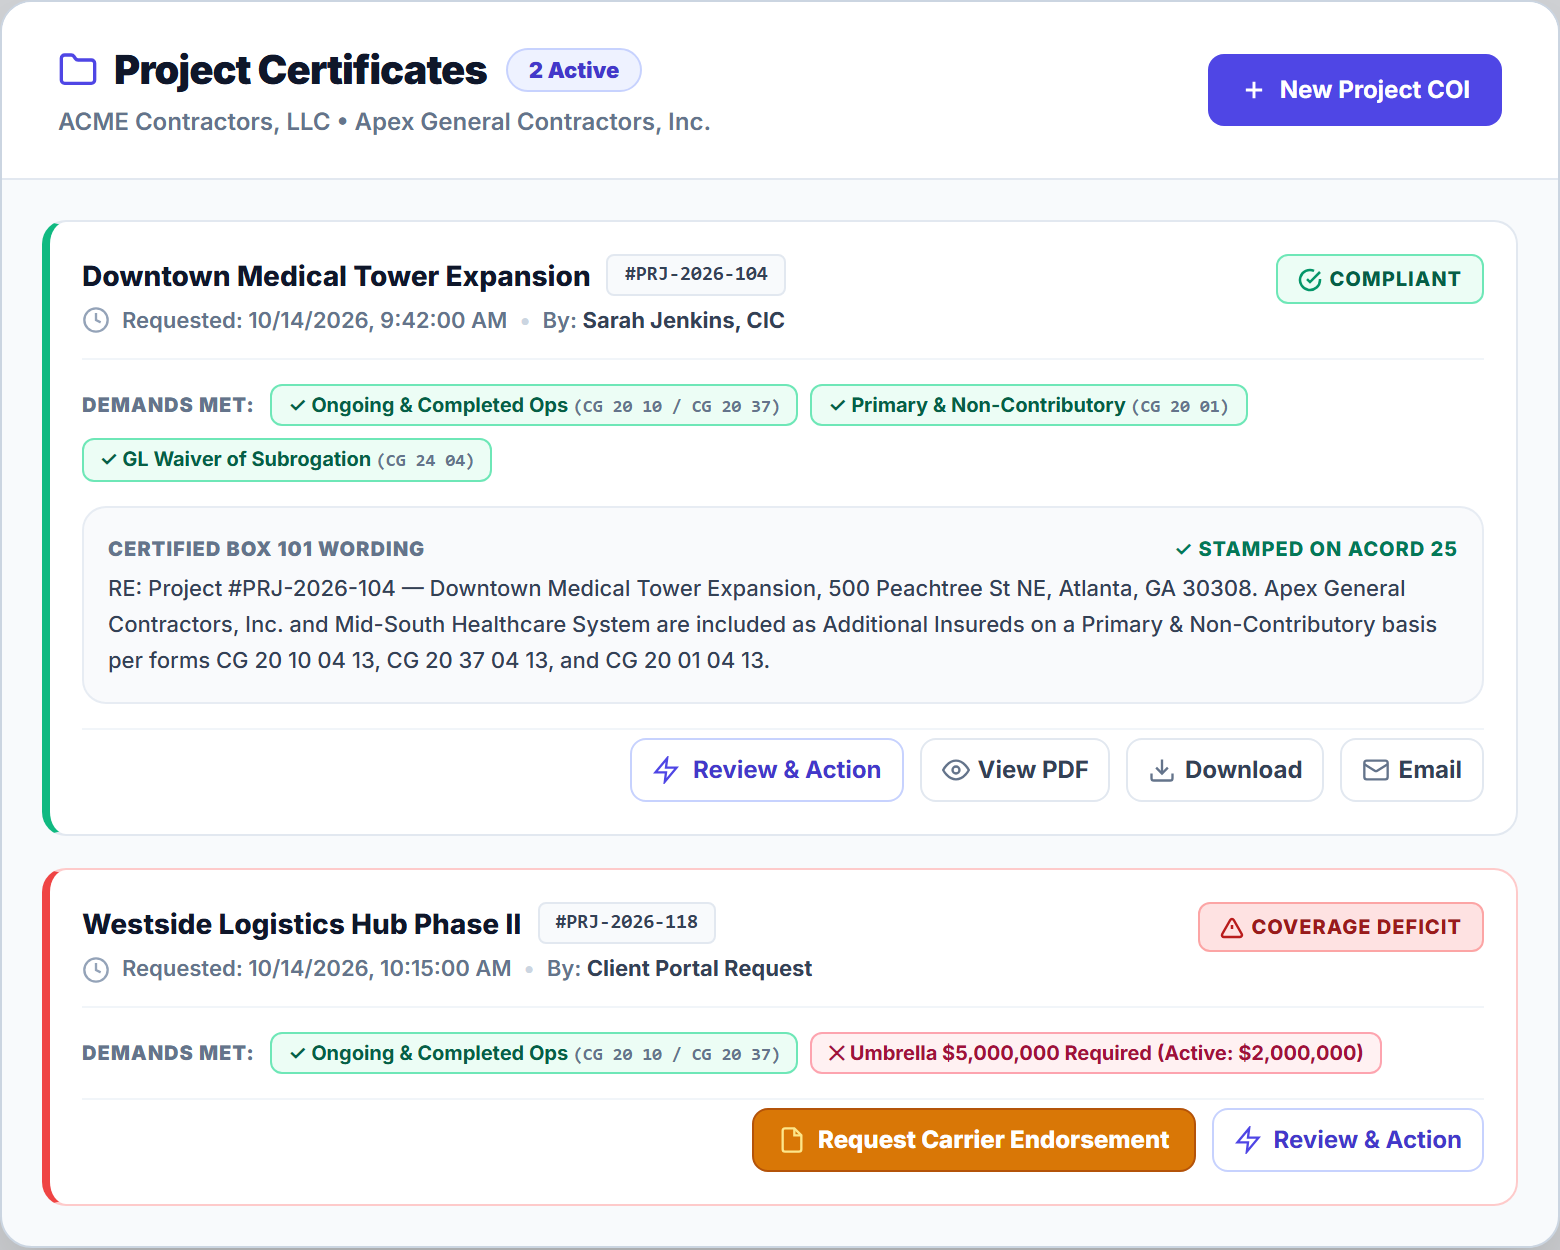
Task: Click the Umbrella $5,000,000 Required chip
Action: click(1096, 1053)
